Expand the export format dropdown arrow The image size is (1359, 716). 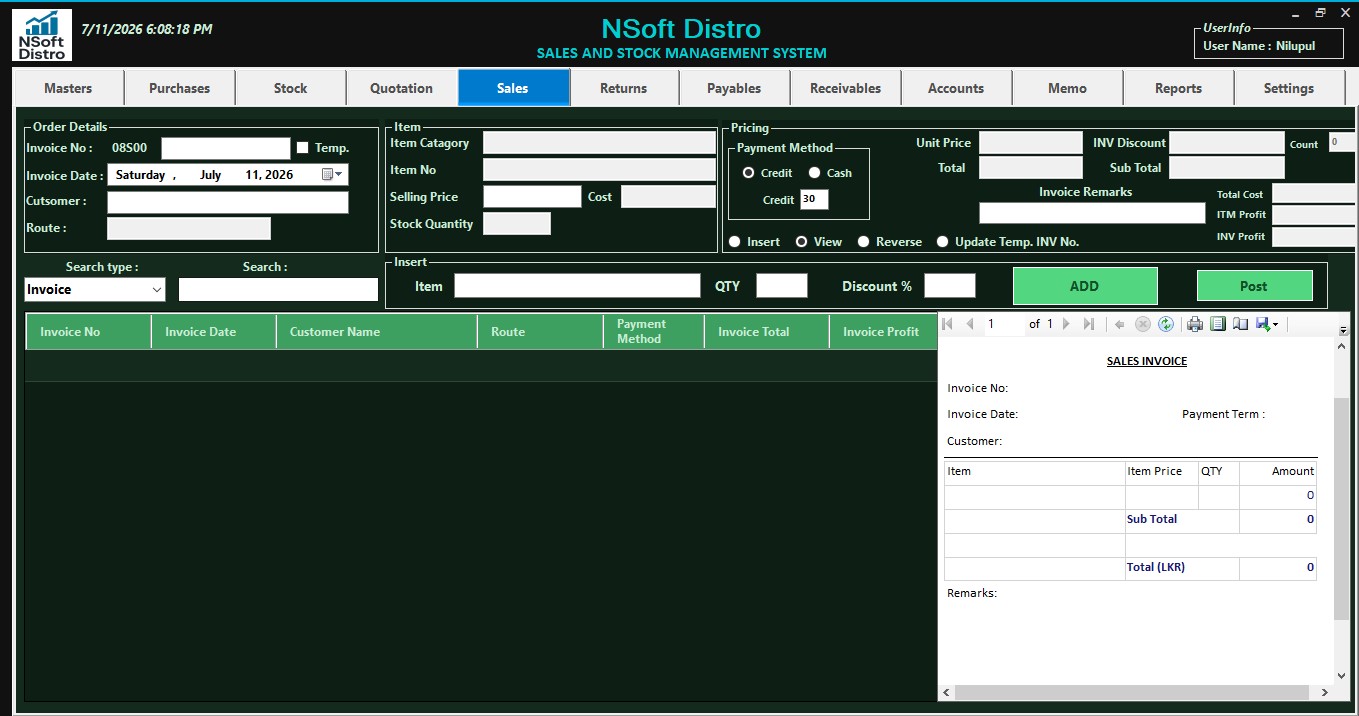[1275, 325]
